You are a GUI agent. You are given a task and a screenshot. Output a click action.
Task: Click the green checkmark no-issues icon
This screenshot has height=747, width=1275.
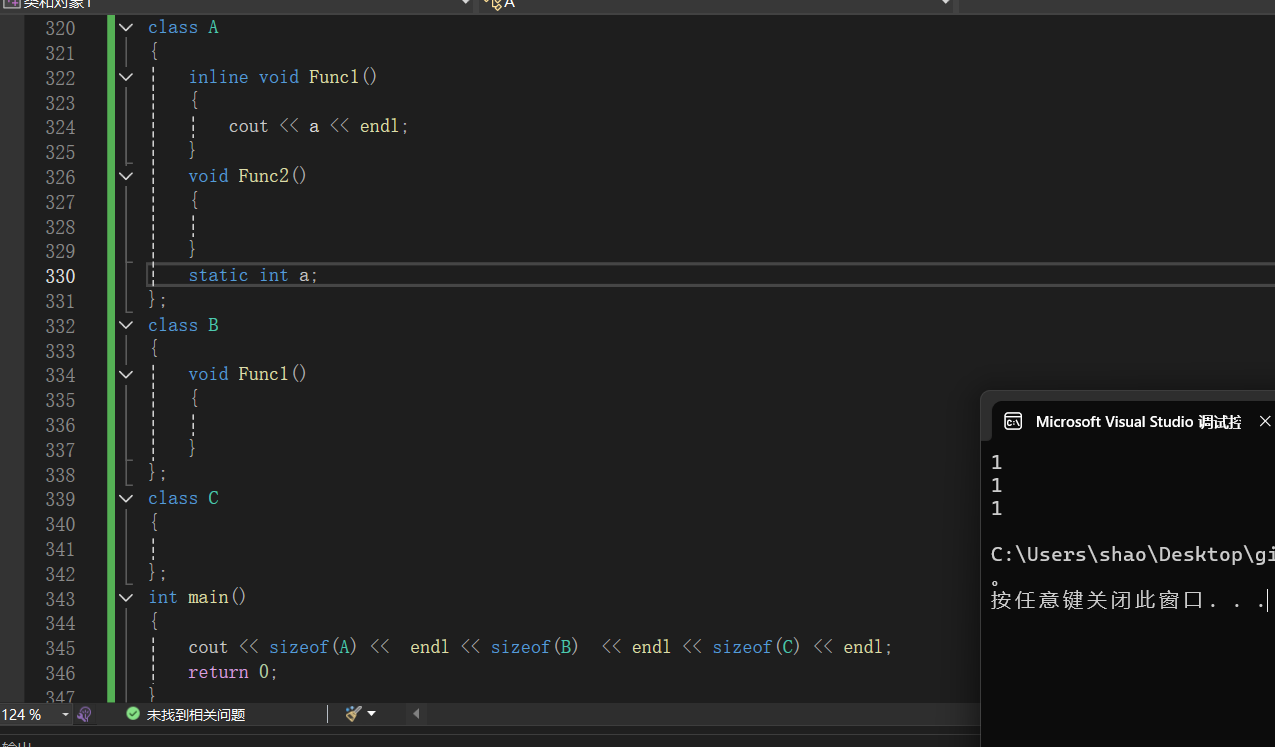point(133,714)
